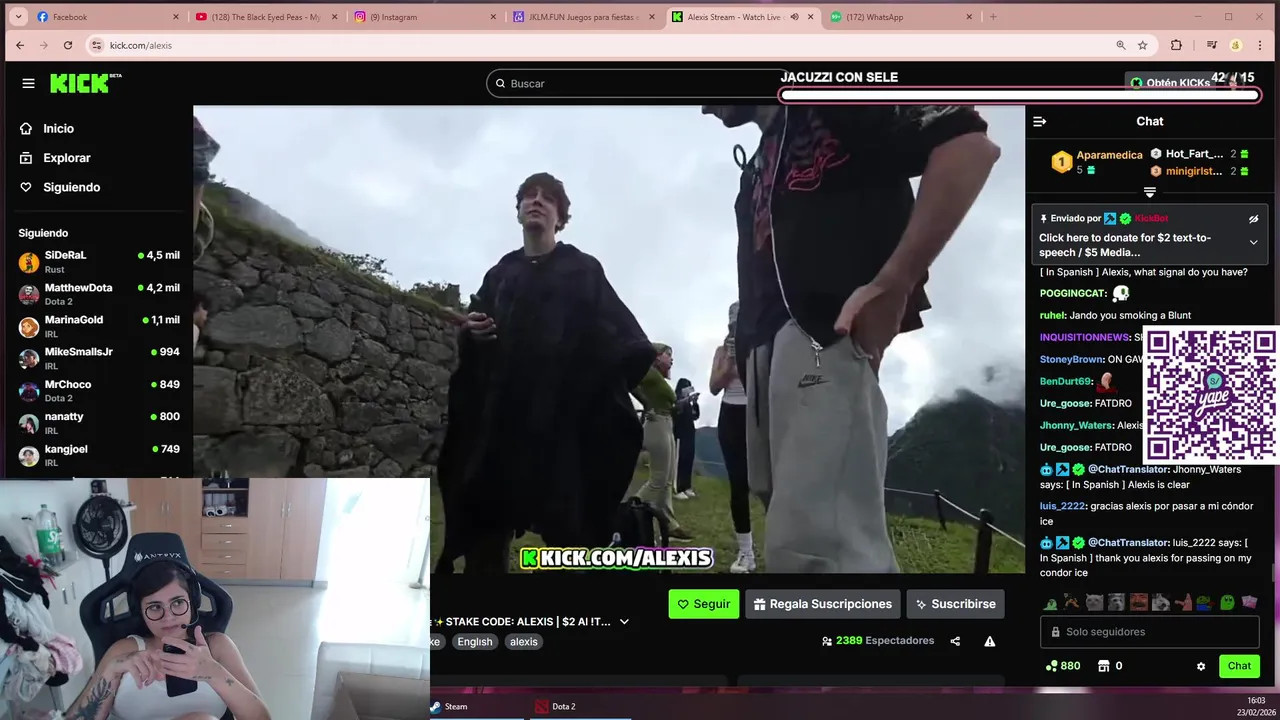Go to Inicio in sidebar
Viewport: 1280px width, 720px height.
coord(58,128)
